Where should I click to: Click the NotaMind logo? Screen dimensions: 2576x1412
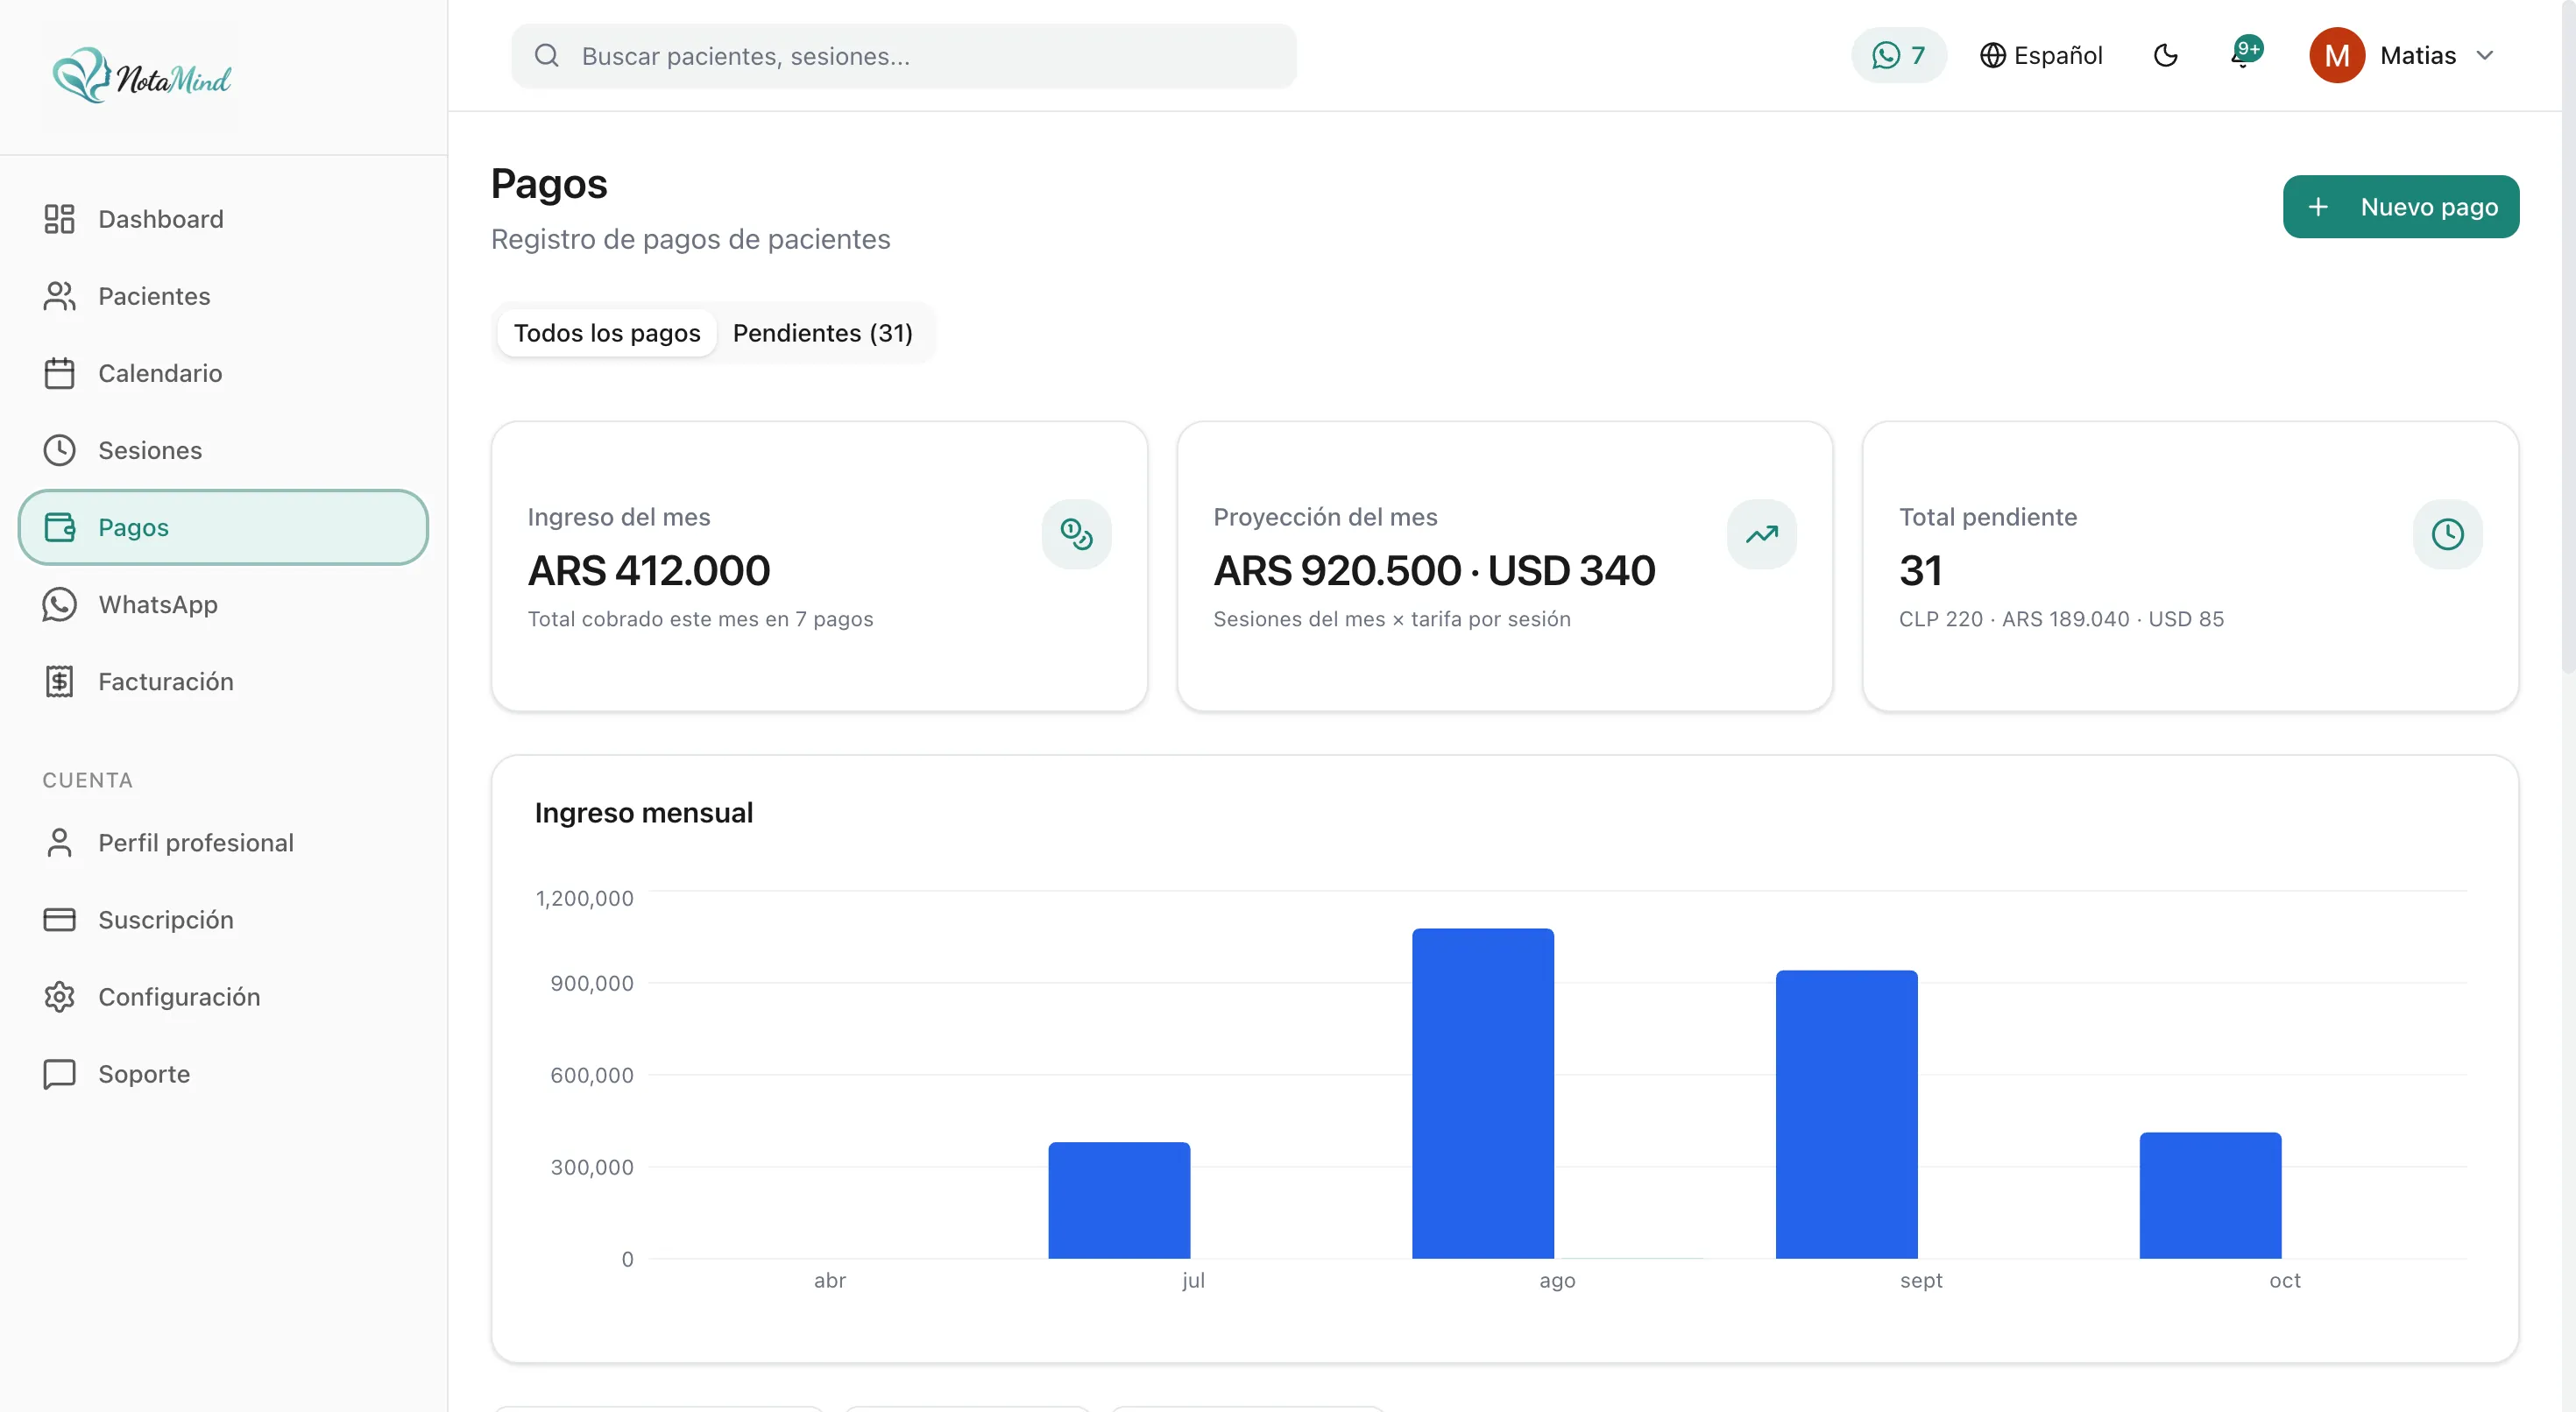[141, 76]
